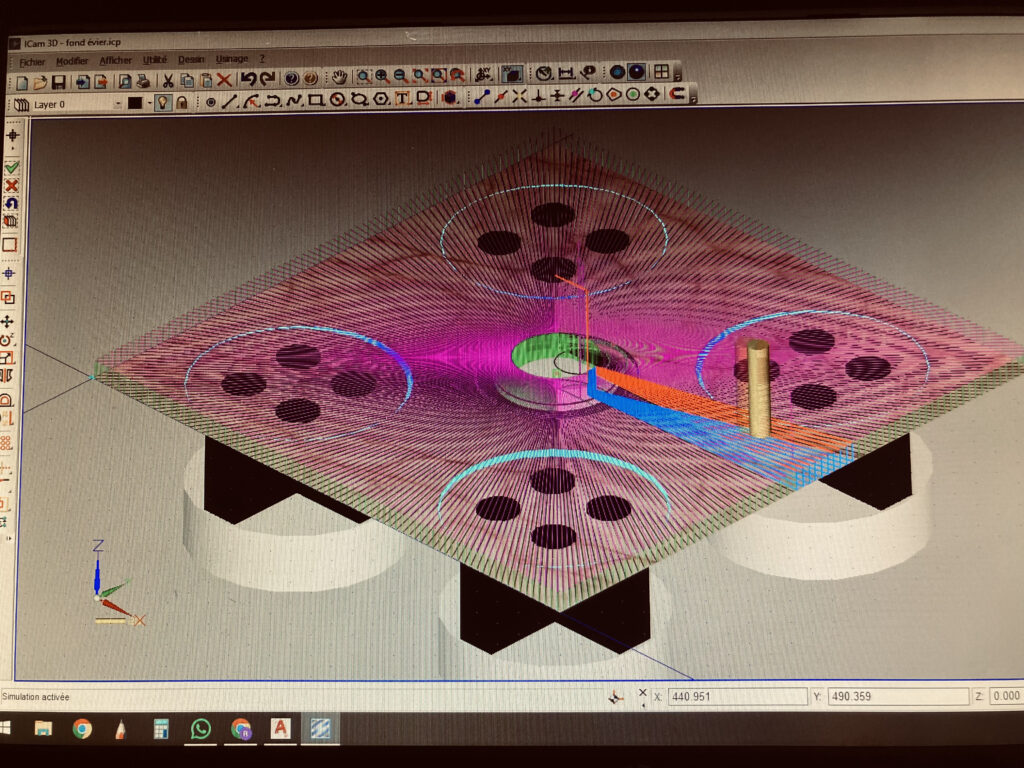Screen dimensions: 1024x768
Task: Expand the color swatch dropdown arrow
Action: [x=150, y=103]
